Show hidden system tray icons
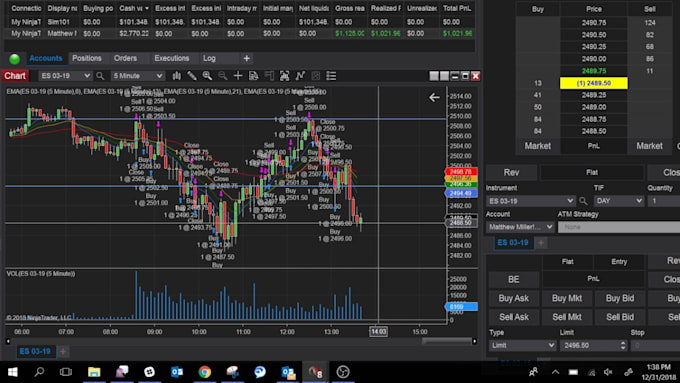This screenshot has width=680, height=383. [555, 372]
